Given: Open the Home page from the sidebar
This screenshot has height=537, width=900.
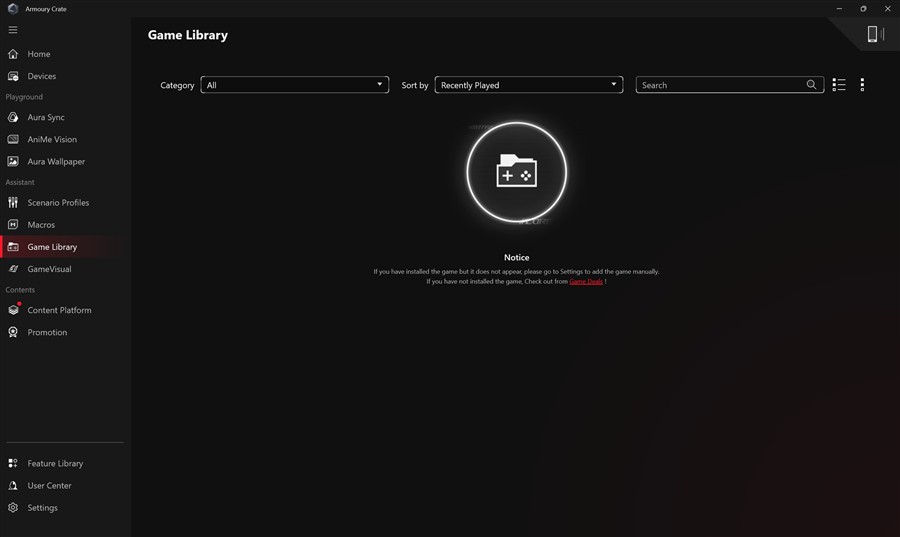Looking at the screenshot, I should pos(39,54).
